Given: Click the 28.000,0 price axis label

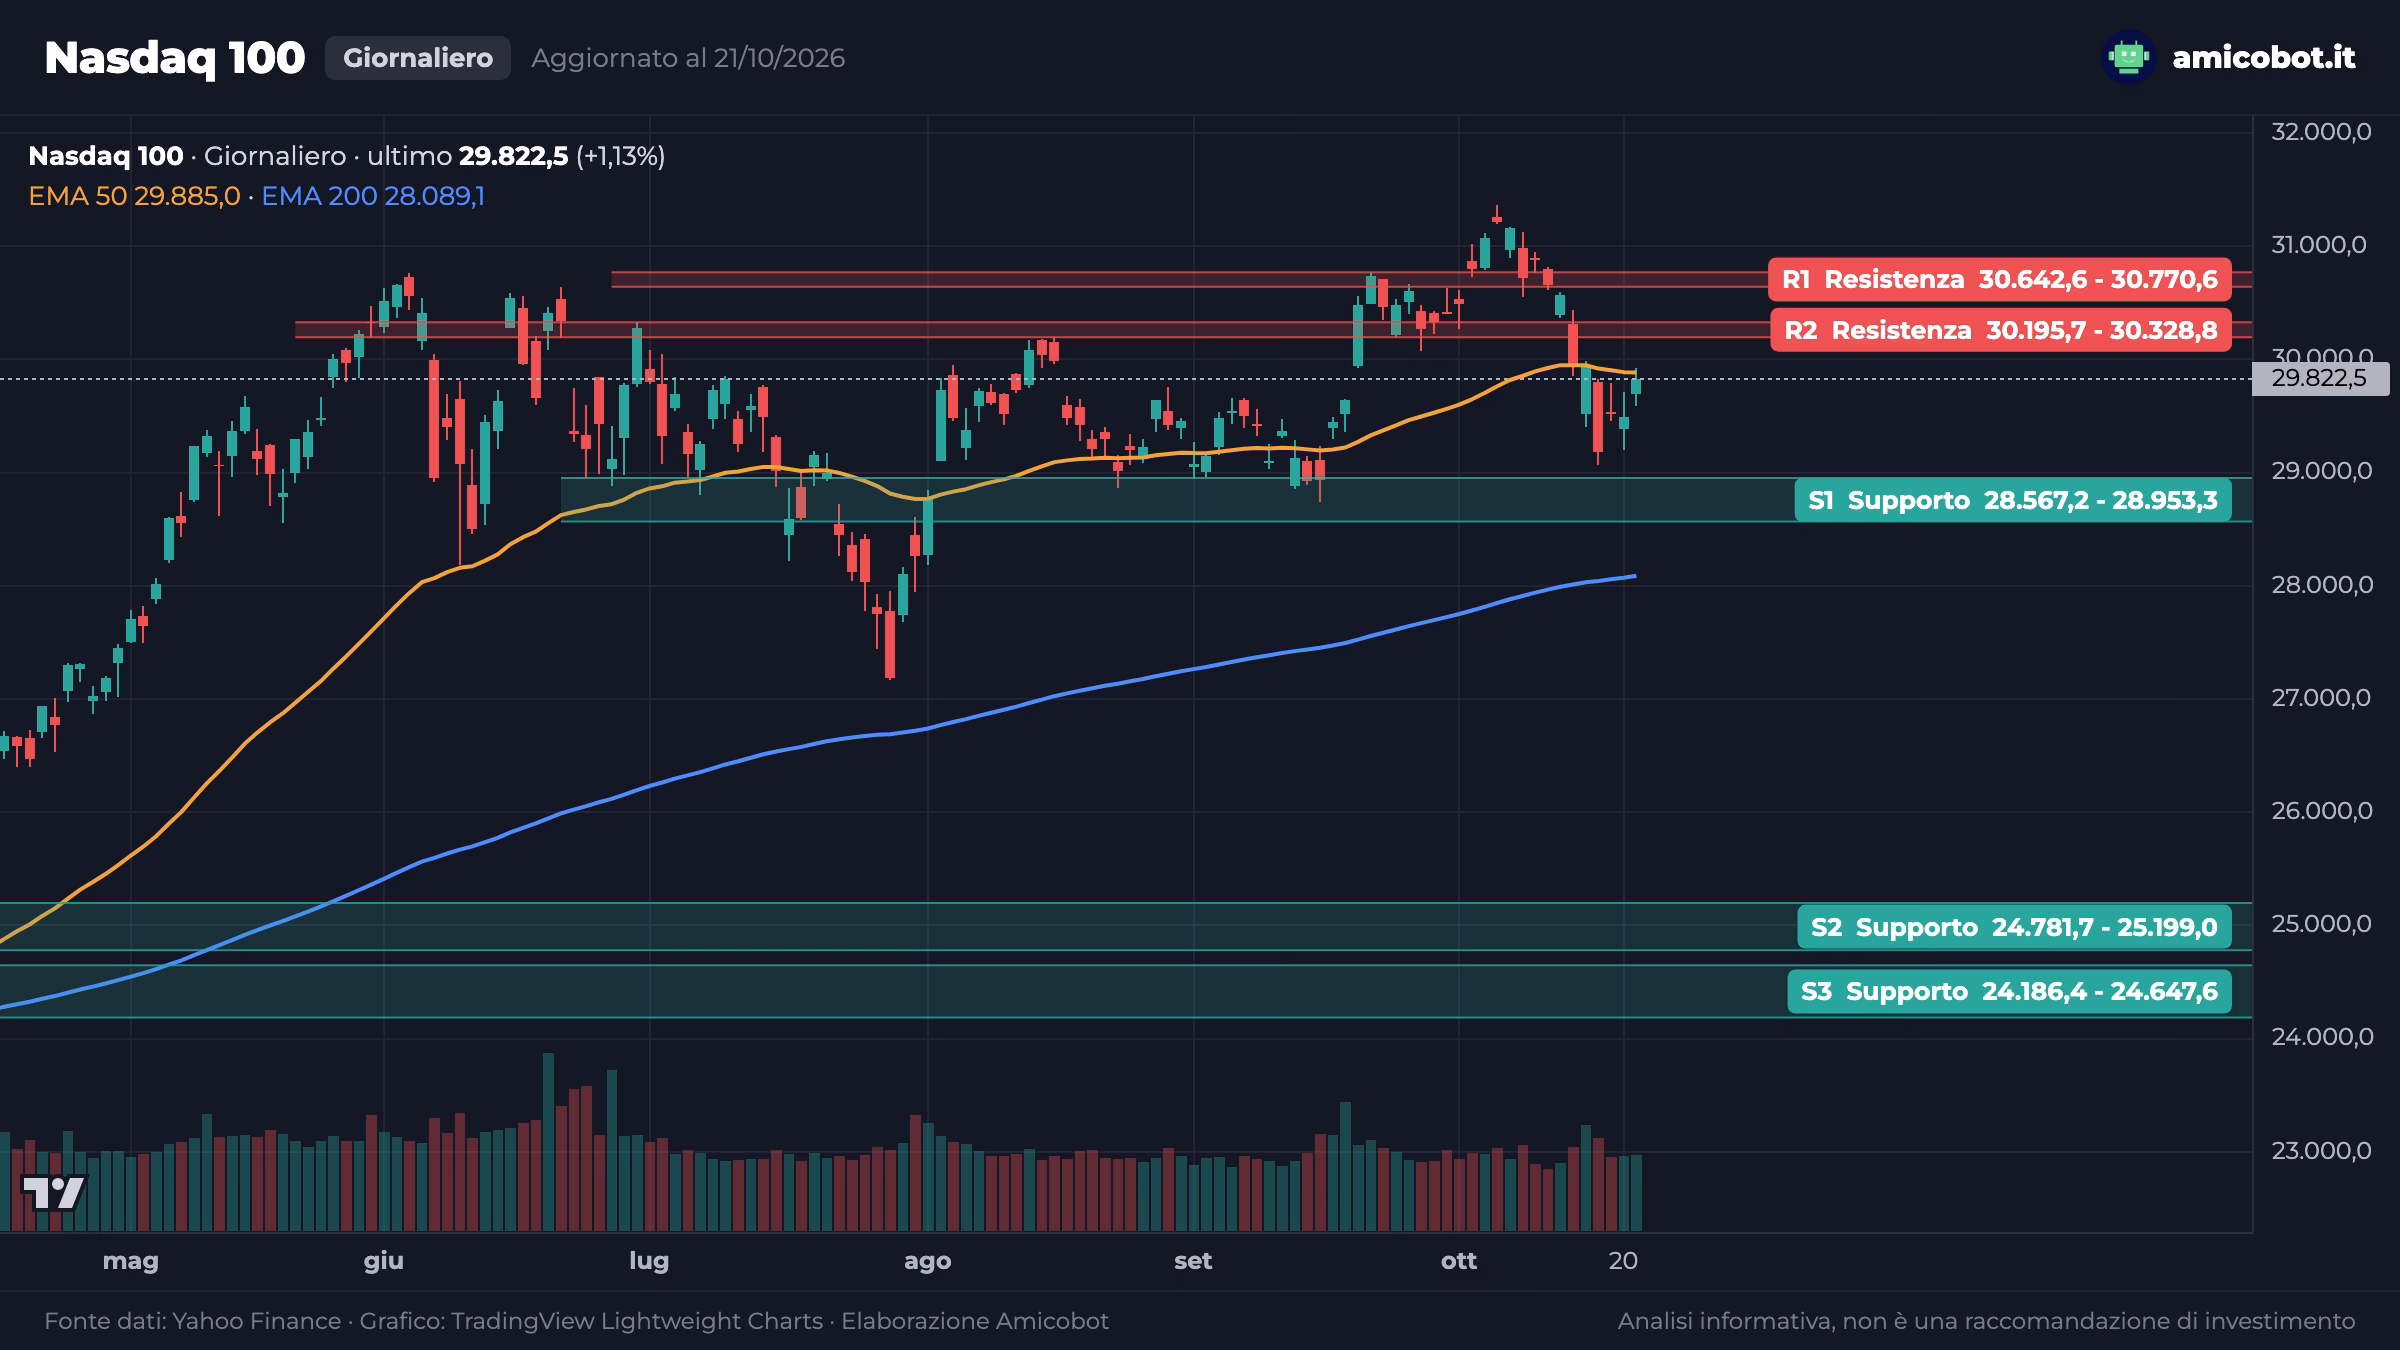Looking at the screenshot, I should [2321, 584].
